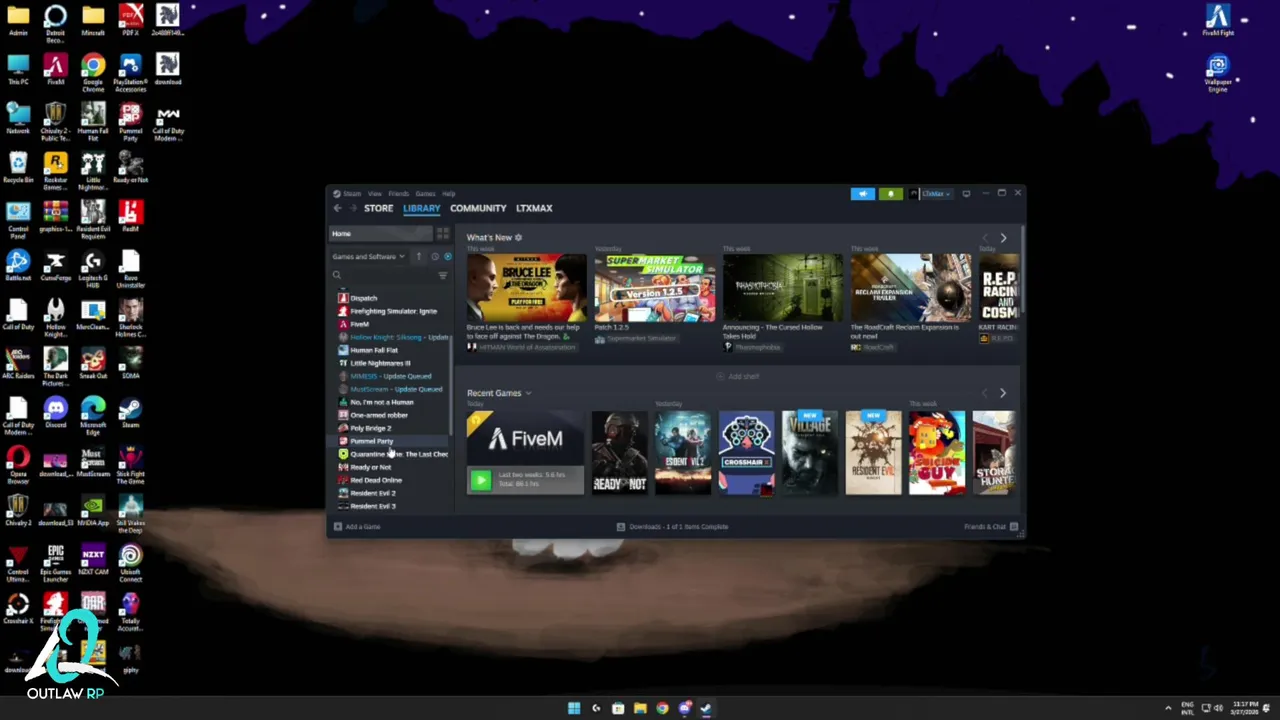Click the sort ascending arrow in sidebar
The height and width of the screenshot is (720, 1280).
(419, 257)
